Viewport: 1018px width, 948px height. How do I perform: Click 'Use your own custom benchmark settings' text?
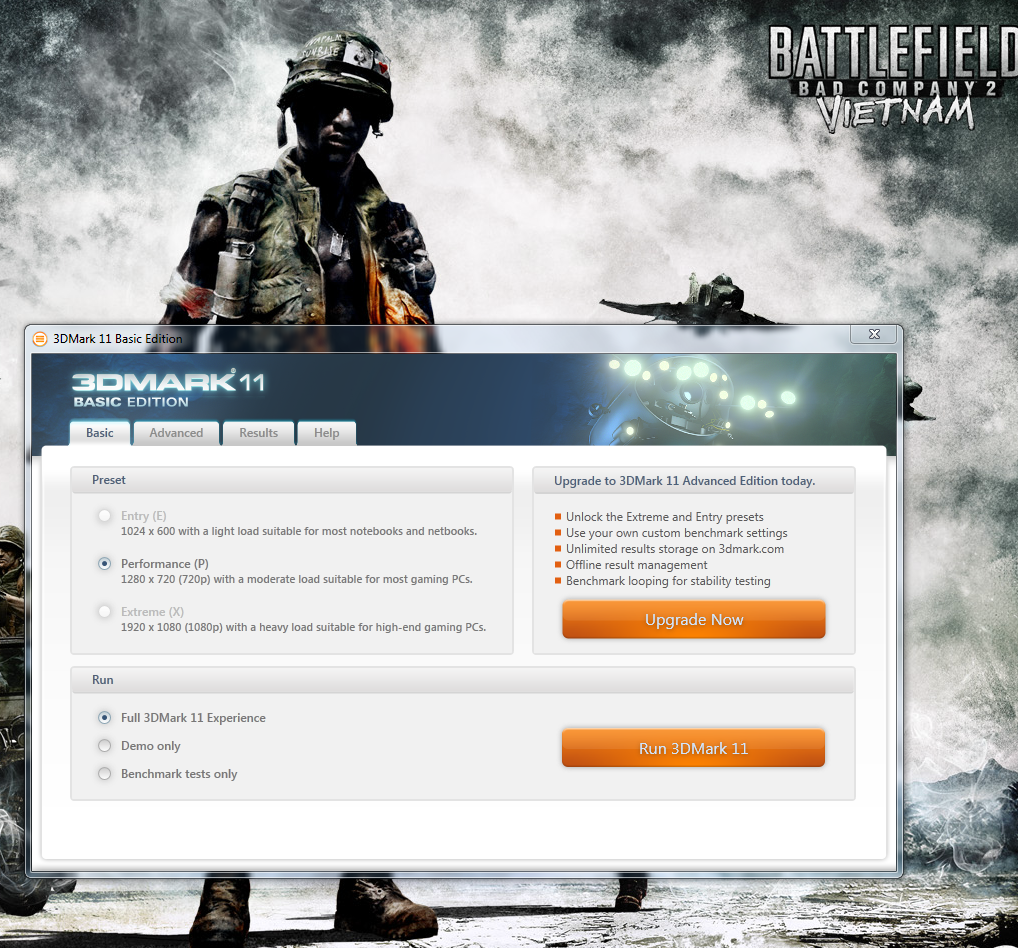point(677,533)
